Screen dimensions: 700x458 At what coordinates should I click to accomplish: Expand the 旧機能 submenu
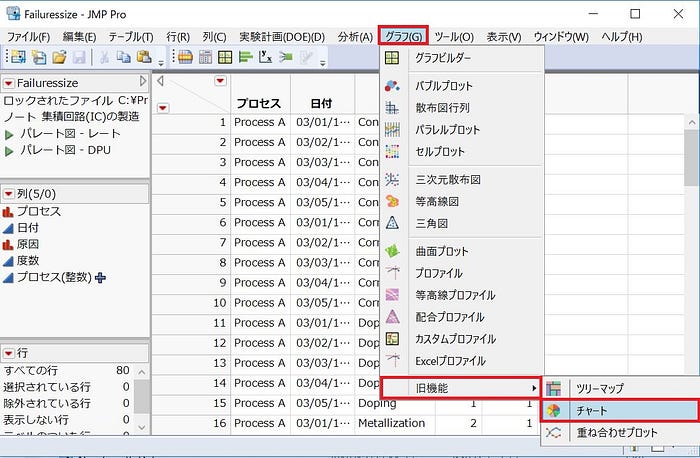[x=461, y=388]
